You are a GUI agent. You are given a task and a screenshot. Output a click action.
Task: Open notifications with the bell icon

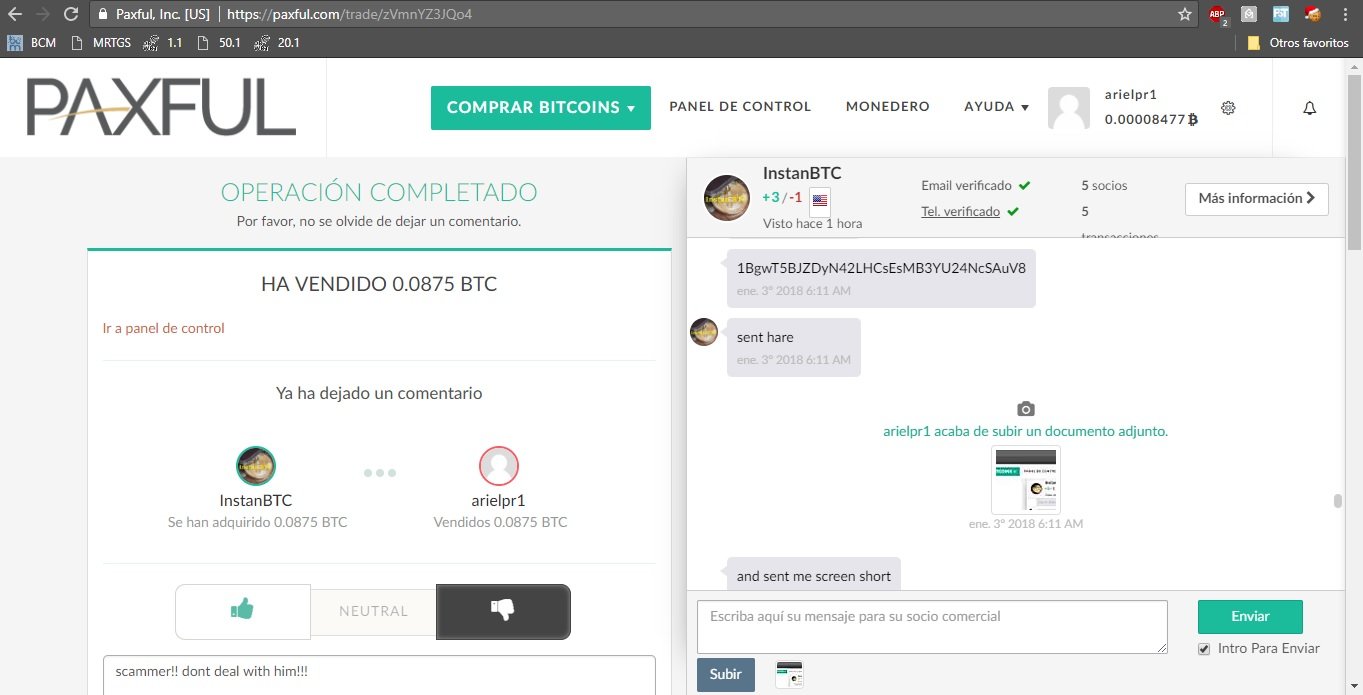(1310, 108)
